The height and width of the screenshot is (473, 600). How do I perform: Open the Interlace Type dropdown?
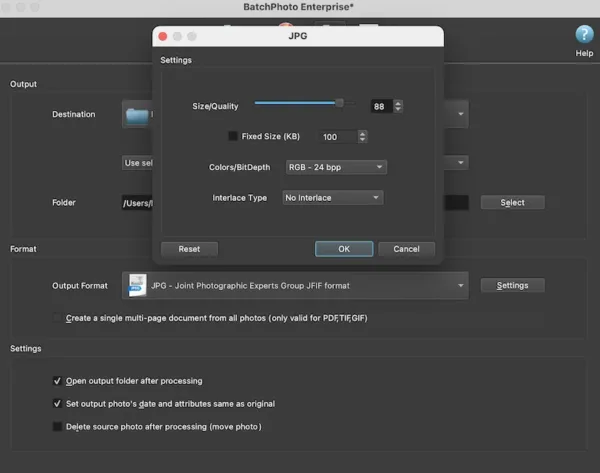(333, 198)
